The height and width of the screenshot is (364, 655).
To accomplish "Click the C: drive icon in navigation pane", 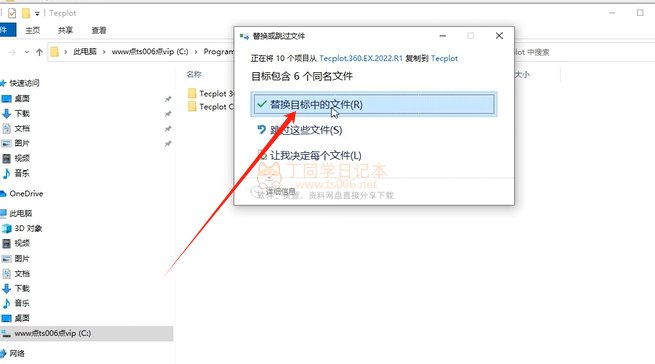I will pyautogui.click(x=6, y=333).
